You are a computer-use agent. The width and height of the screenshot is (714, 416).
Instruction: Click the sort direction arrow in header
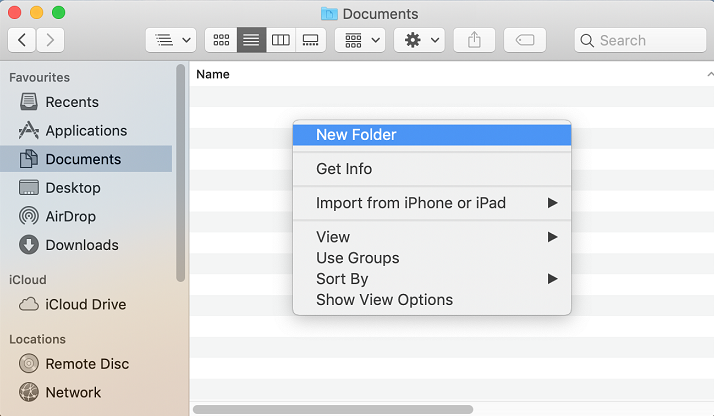[710, 74]
